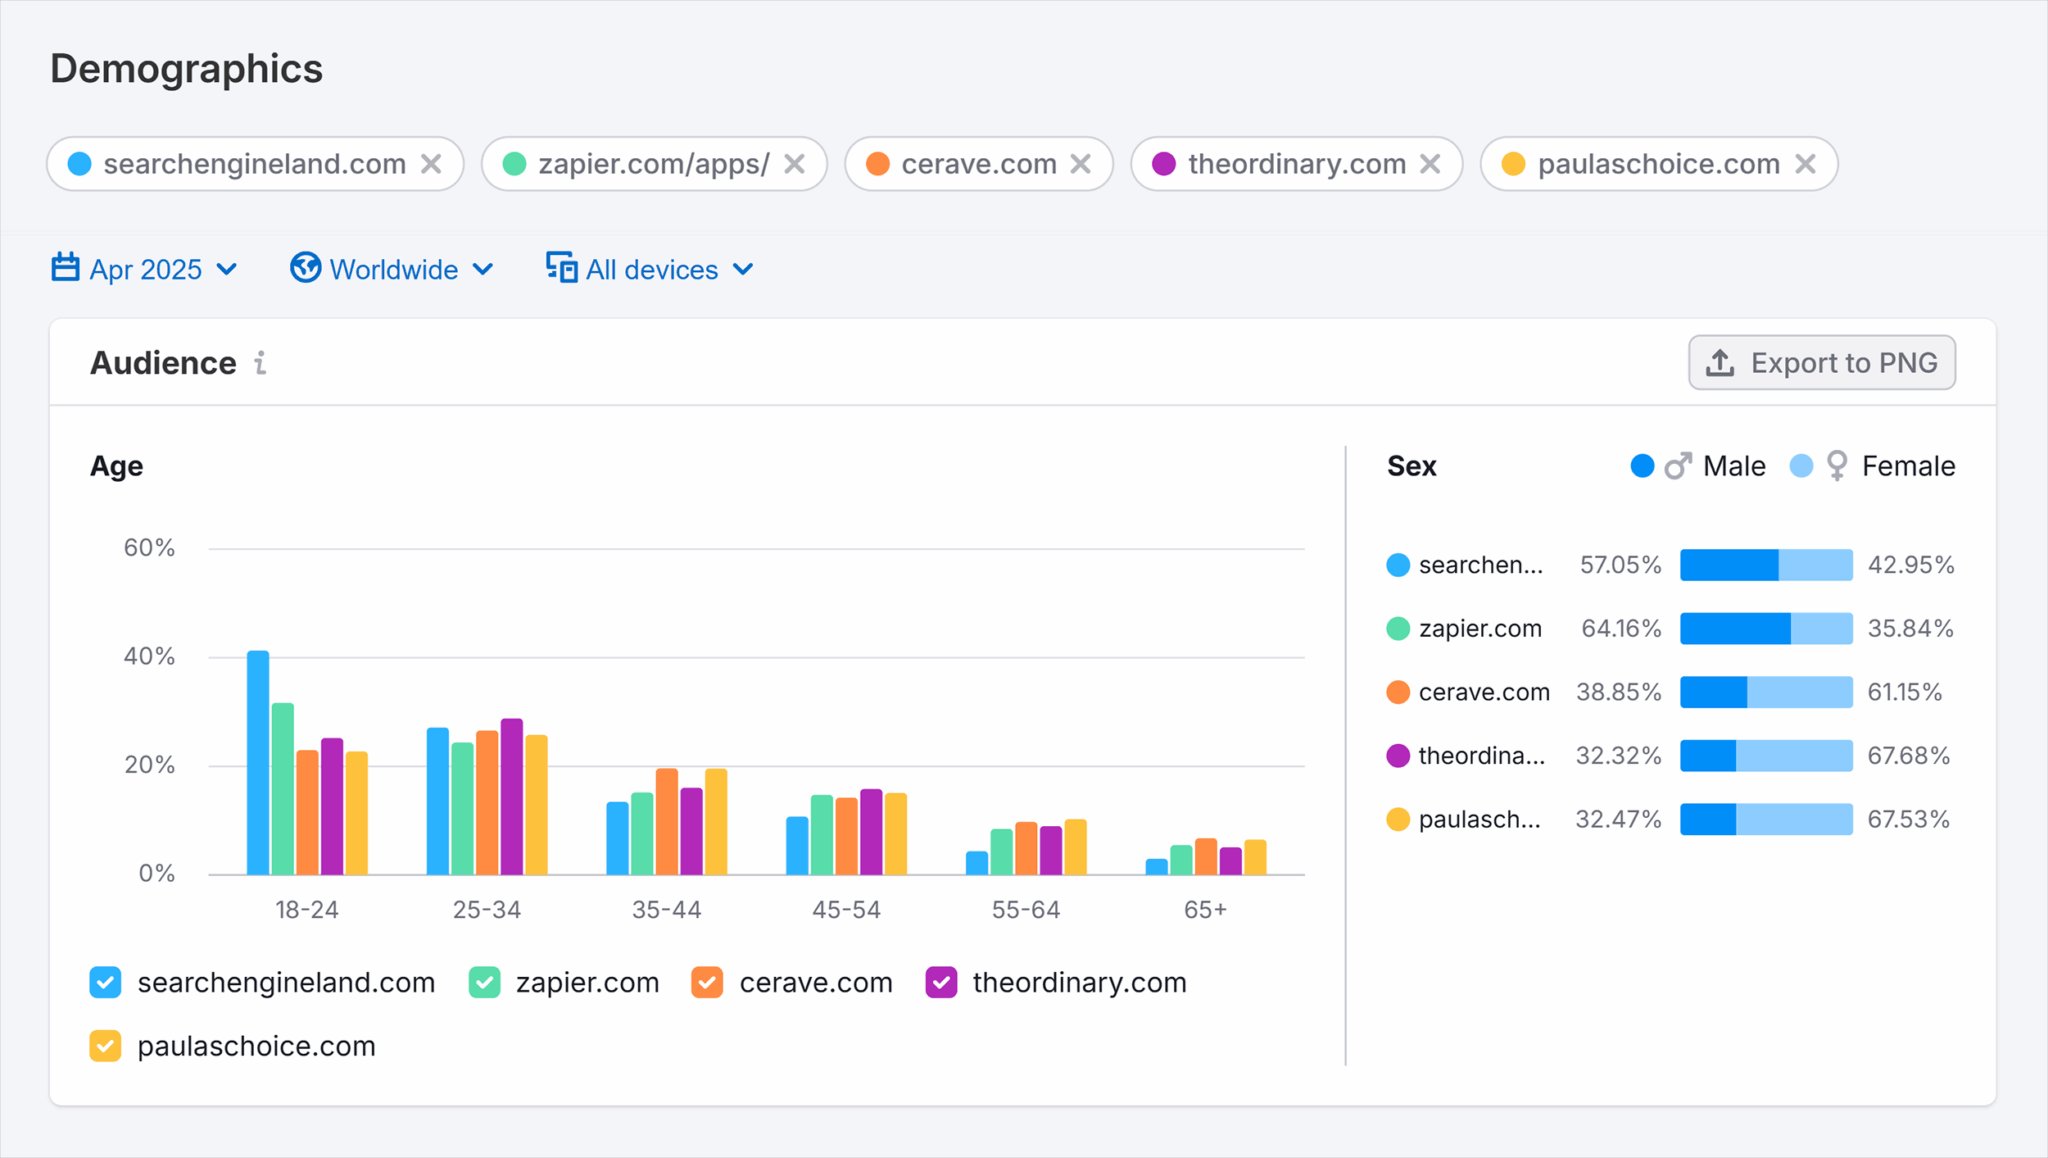Viewport: 2048px width, 1158px height.
Task: Click the blue dot on searchengineland.com chip
Action: tap(80, 164)
